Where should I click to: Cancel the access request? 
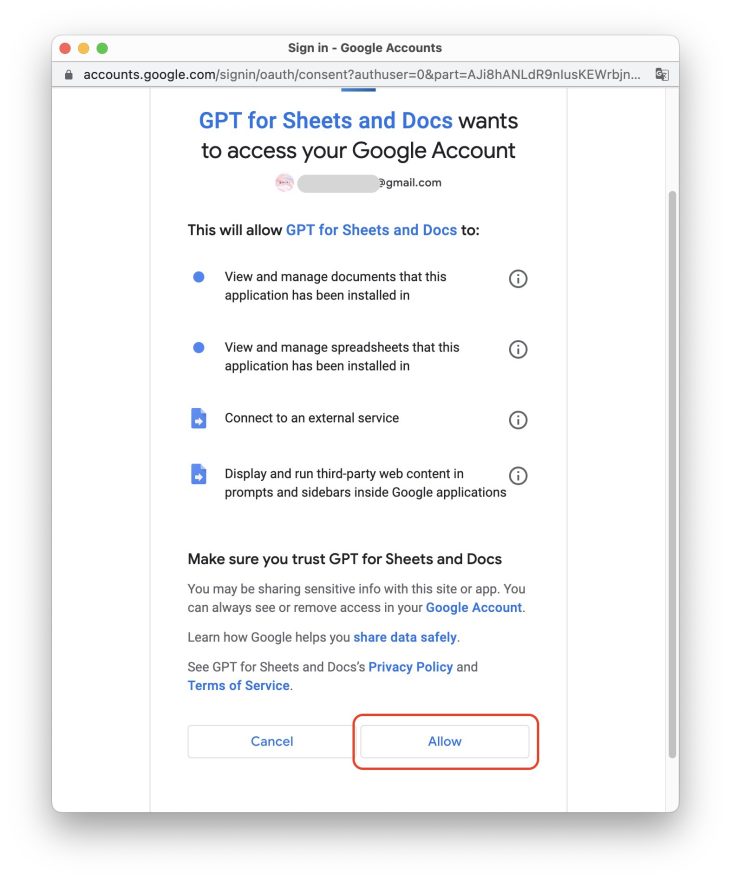coord(271,741)
